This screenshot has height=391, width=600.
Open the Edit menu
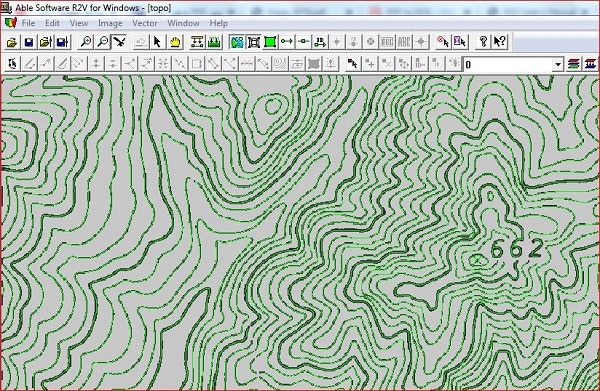52,23
